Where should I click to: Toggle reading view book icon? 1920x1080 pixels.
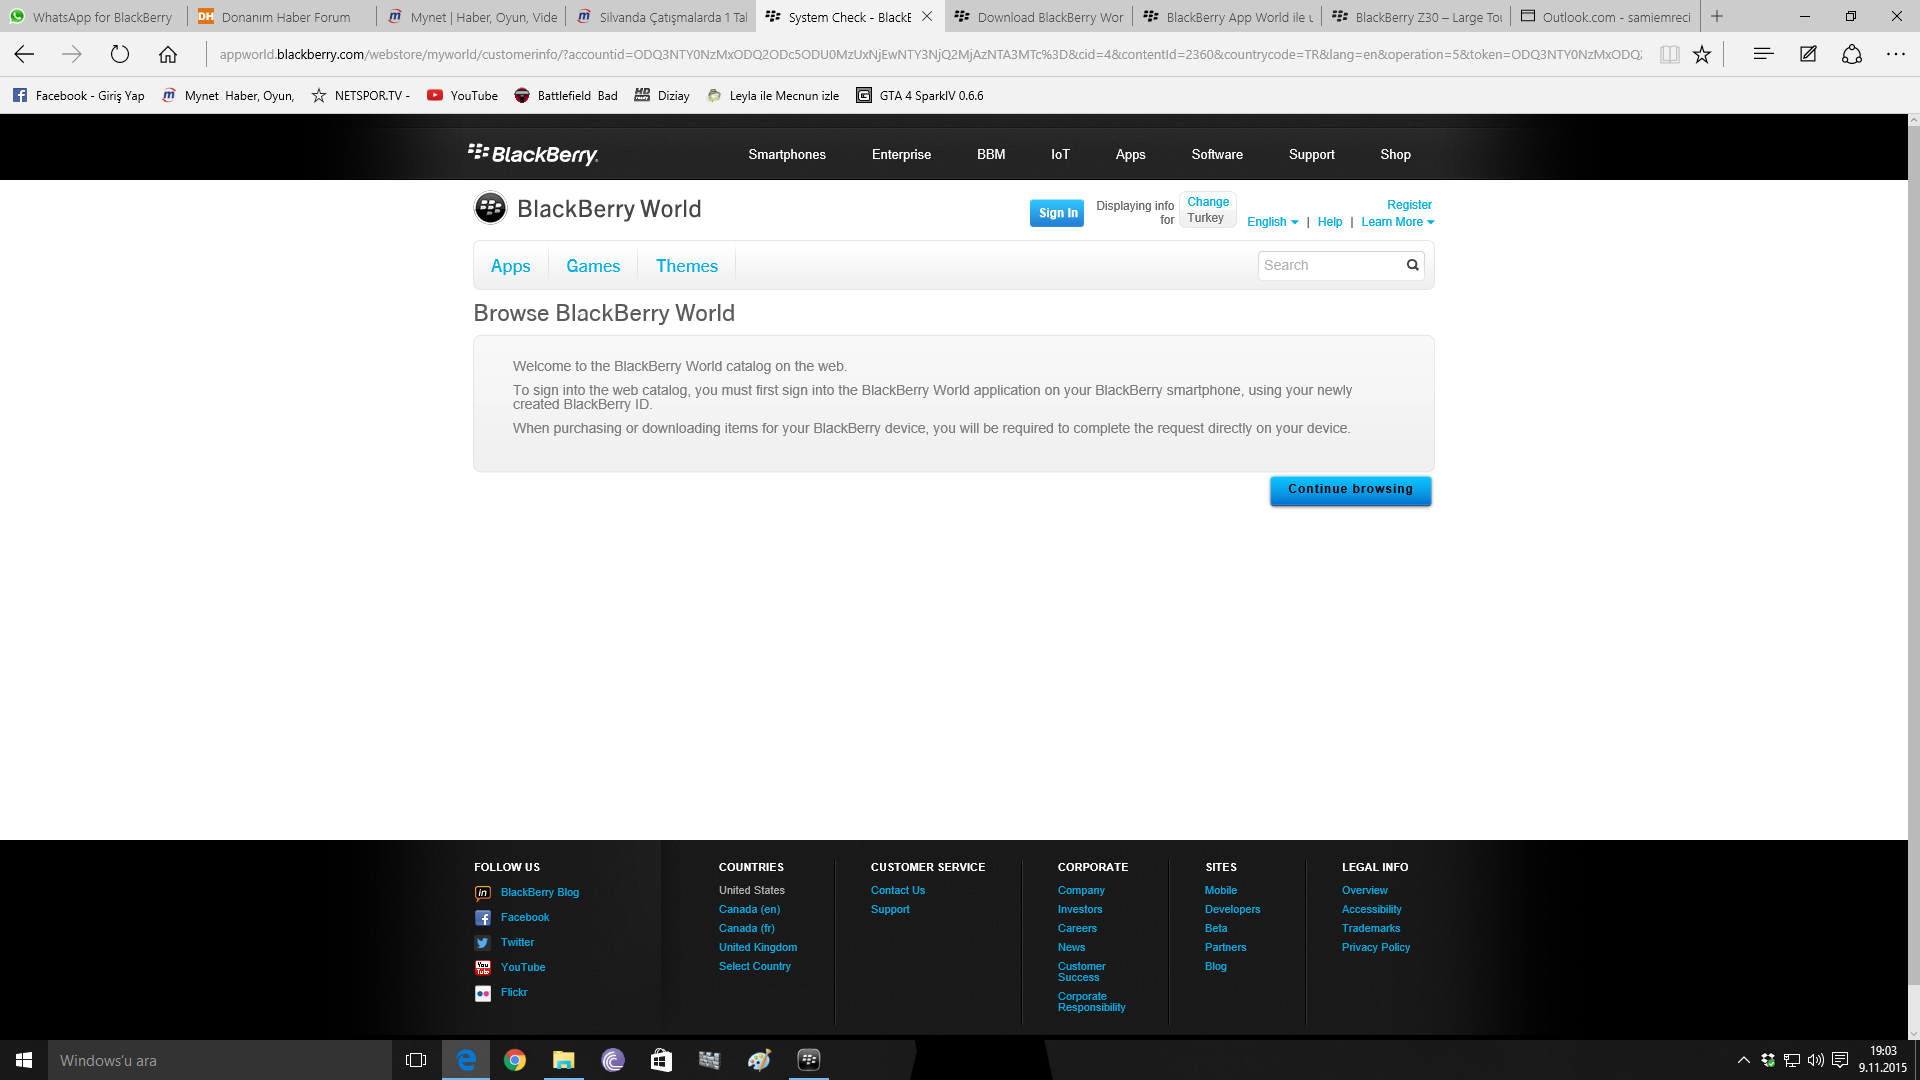tap(1669, 54)
